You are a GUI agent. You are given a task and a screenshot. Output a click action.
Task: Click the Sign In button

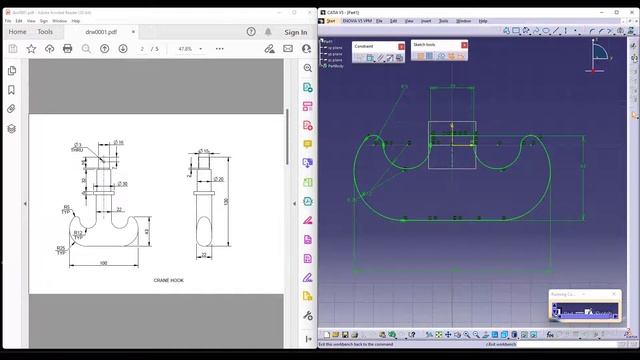(296, 32)
